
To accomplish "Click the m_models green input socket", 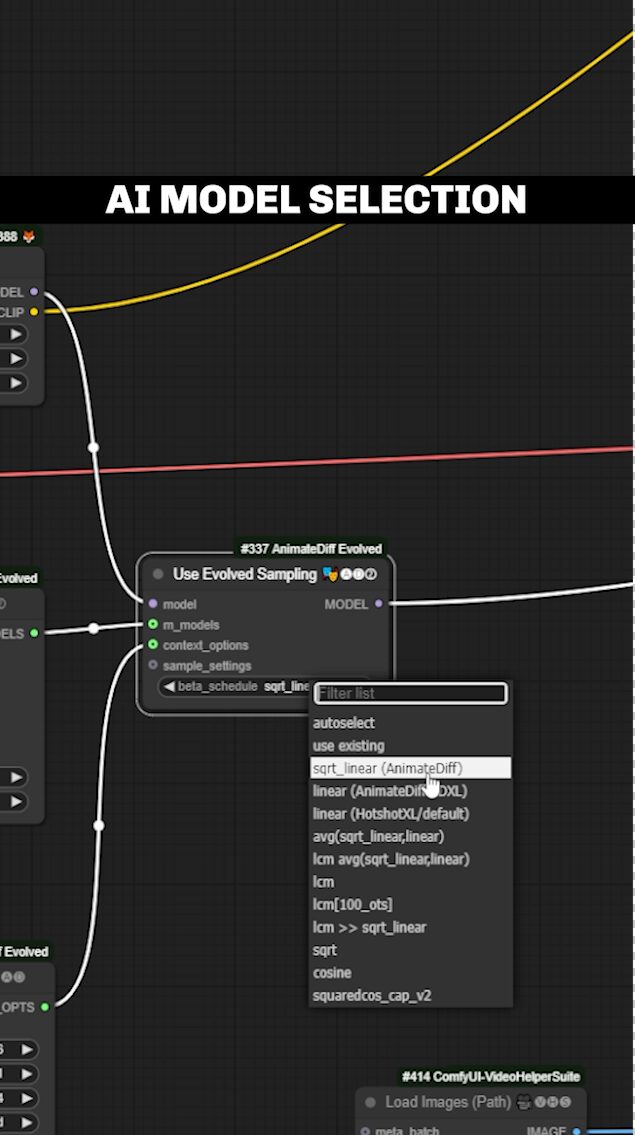I will click(x=153, y=625).
